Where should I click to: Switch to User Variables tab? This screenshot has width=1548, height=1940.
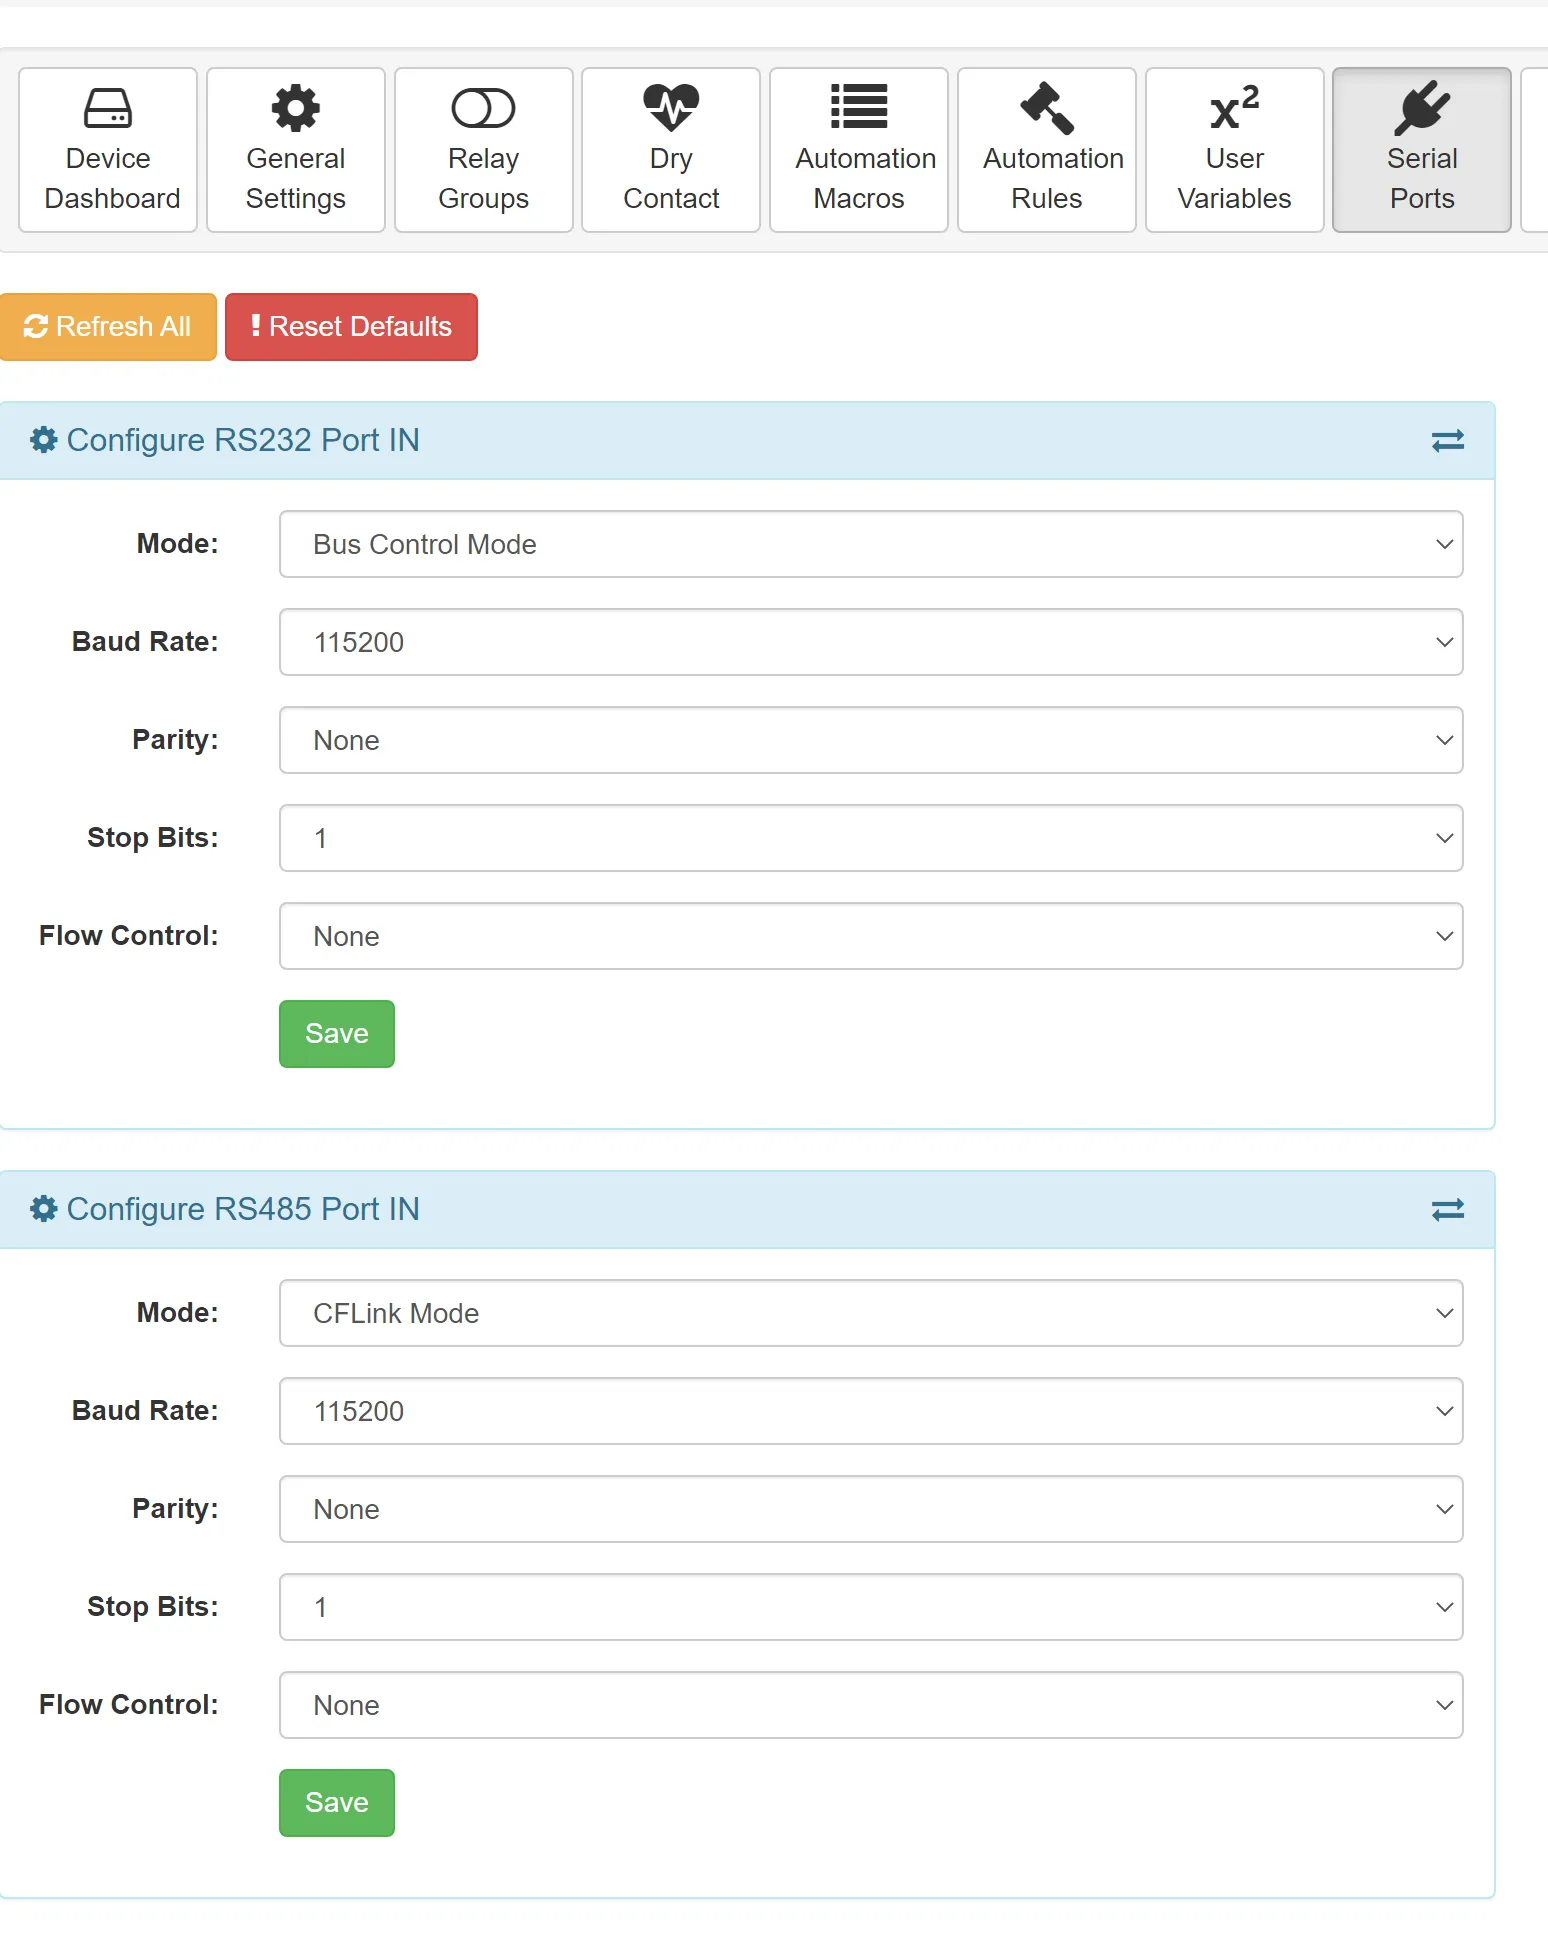[x=1235, y=150]
